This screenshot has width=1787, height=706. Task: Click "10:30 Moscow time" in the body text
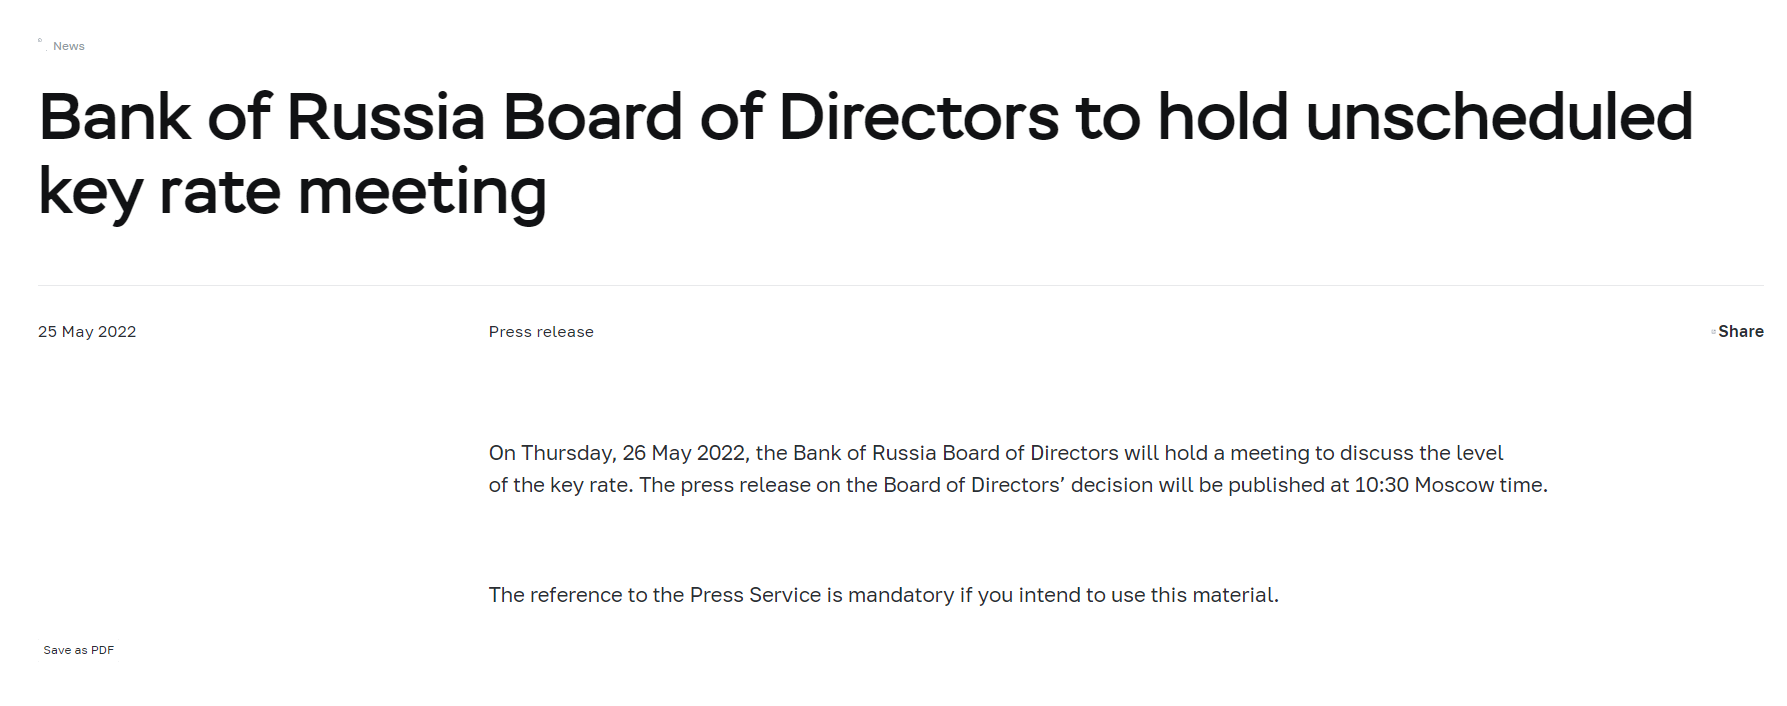(x=1449, y=485)
